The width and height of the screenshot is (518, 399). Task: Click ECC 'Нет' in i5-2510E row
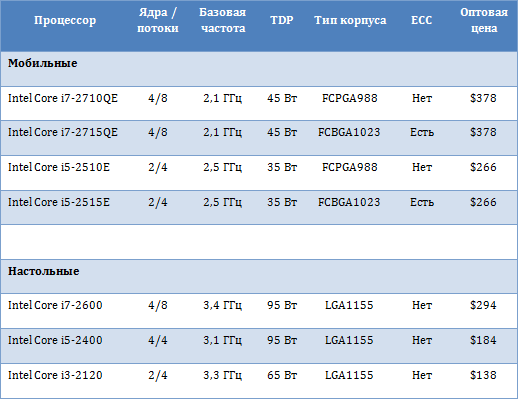[422, 167]
